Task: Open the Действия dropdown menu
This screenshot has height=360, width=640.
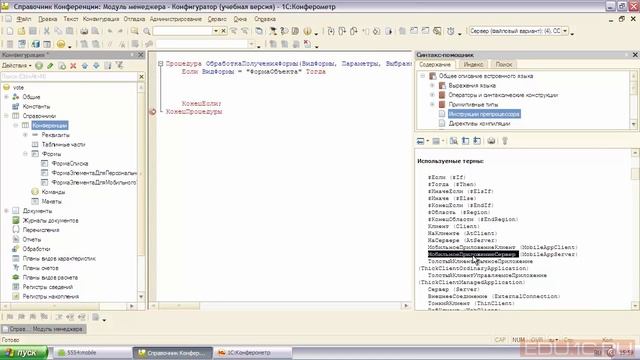Action: (16, 65)
